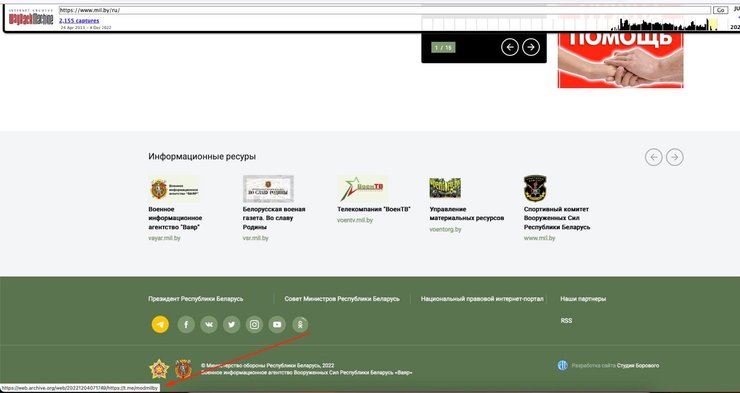This screenshot has height=393, width=740.
Task: Open the Odnoklassniki social icon
Action: [x=300, y=325]
